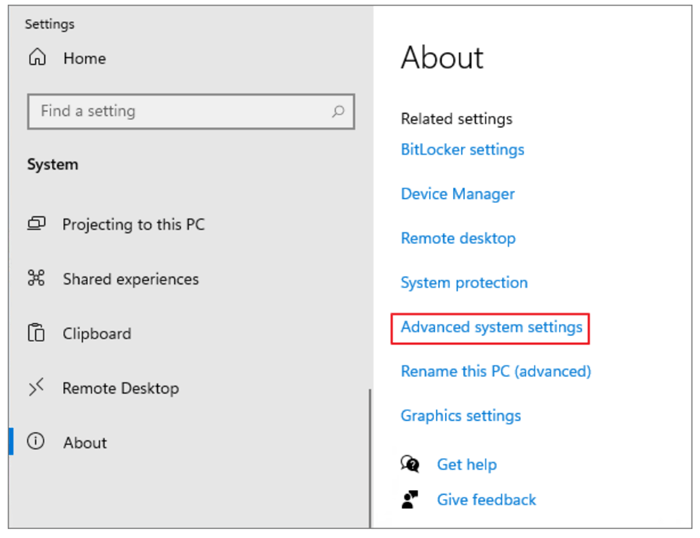Click the Projecting to this PC icon

coord(37,223)
